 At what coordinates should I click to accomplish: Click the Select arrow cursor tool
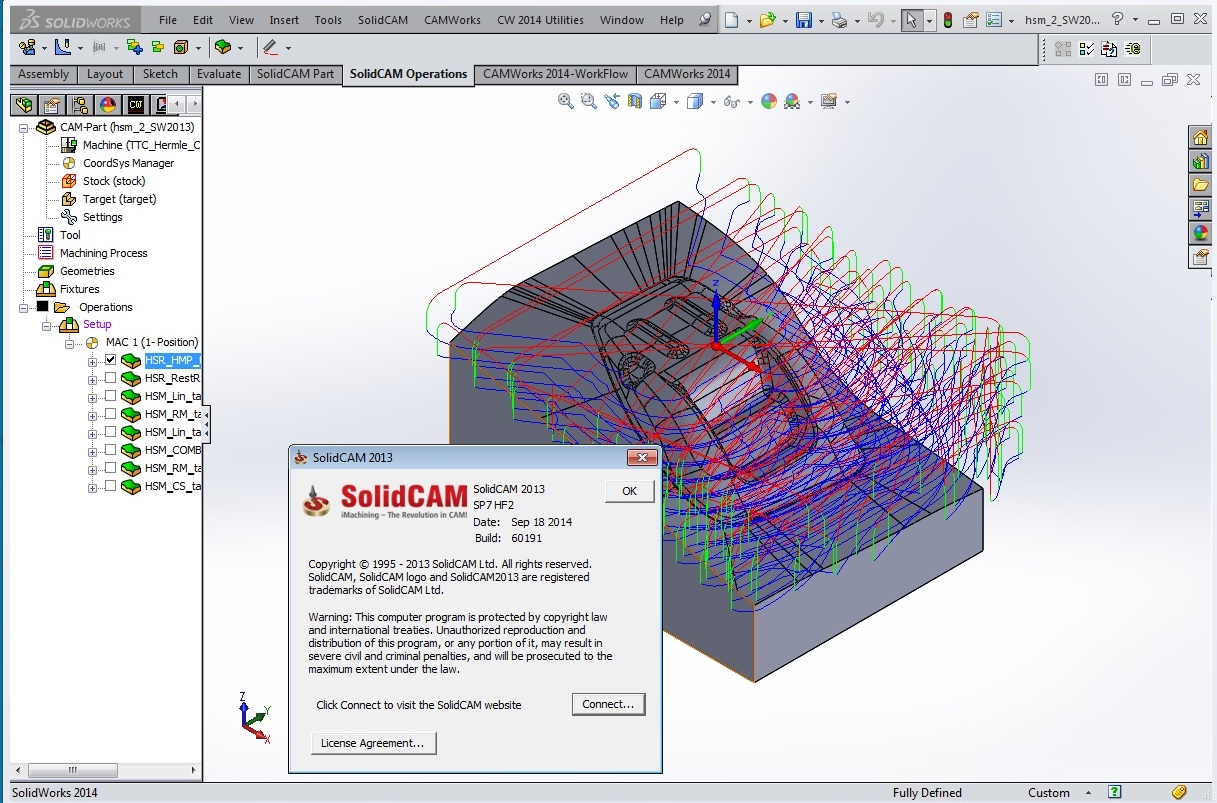pyautogui.click(x=911, y=19)
